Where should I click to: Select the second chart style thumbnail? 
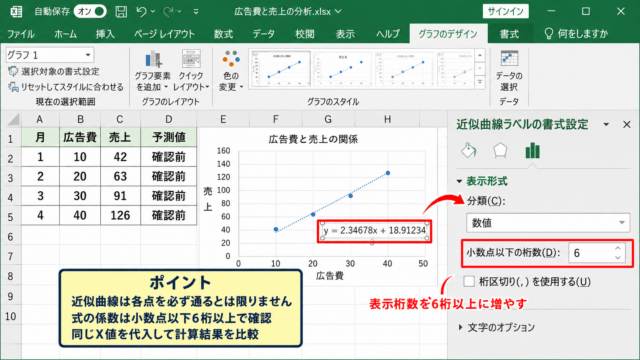tap(342, 69)
